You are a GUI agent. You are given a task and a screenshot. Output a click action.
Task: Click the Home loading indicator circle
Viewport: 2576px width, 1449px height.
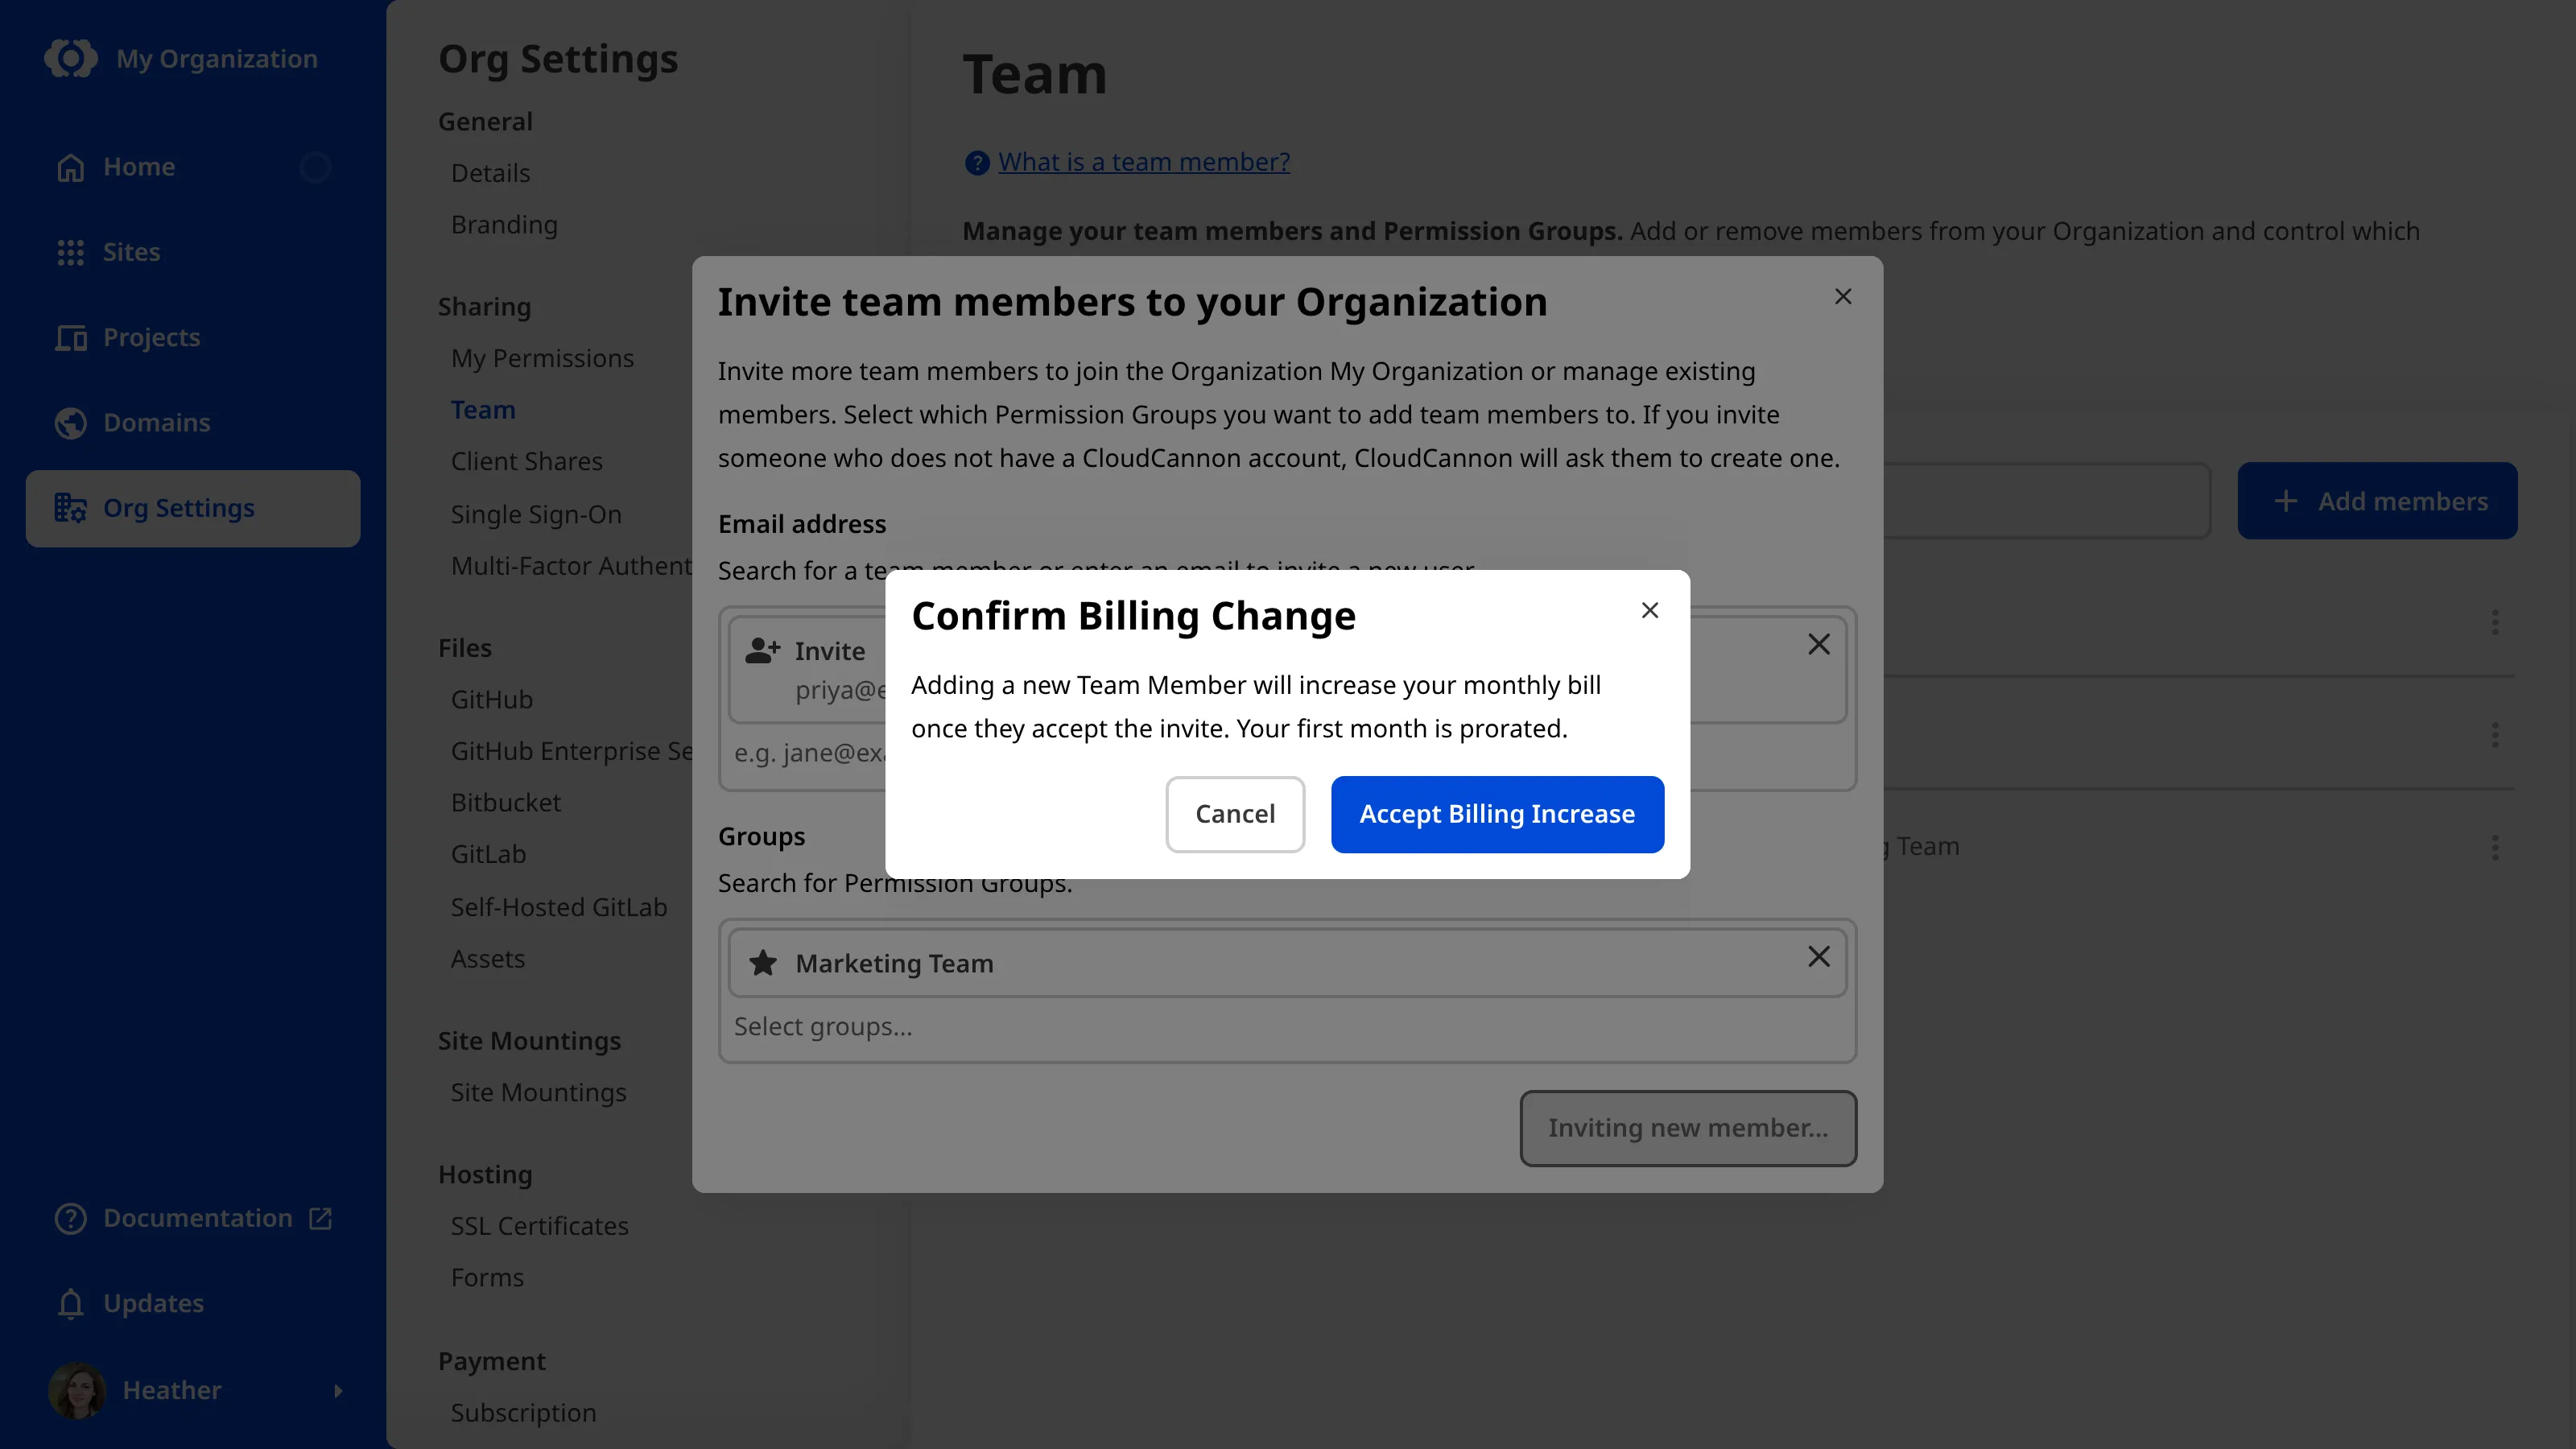click(315, 167)
